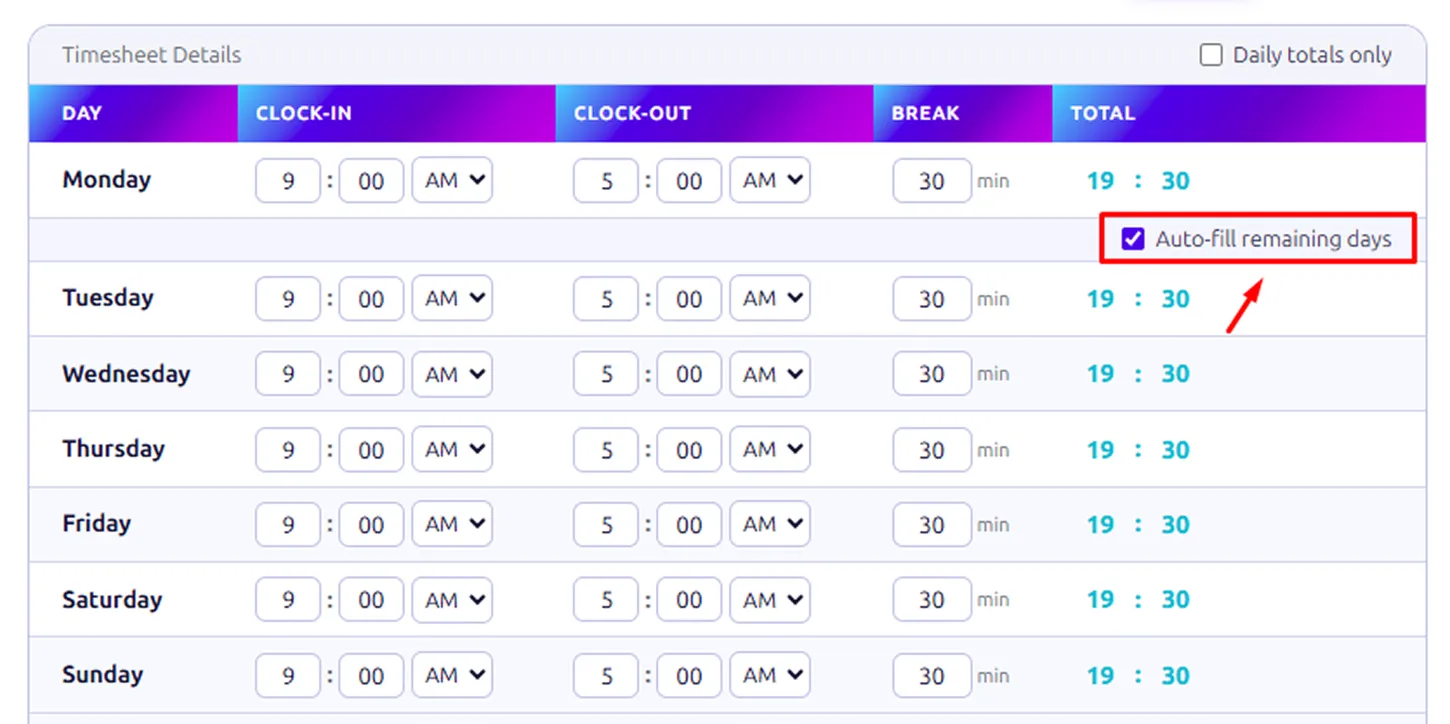Enable the Daily totals only checkbox

tap(1211, 55)
